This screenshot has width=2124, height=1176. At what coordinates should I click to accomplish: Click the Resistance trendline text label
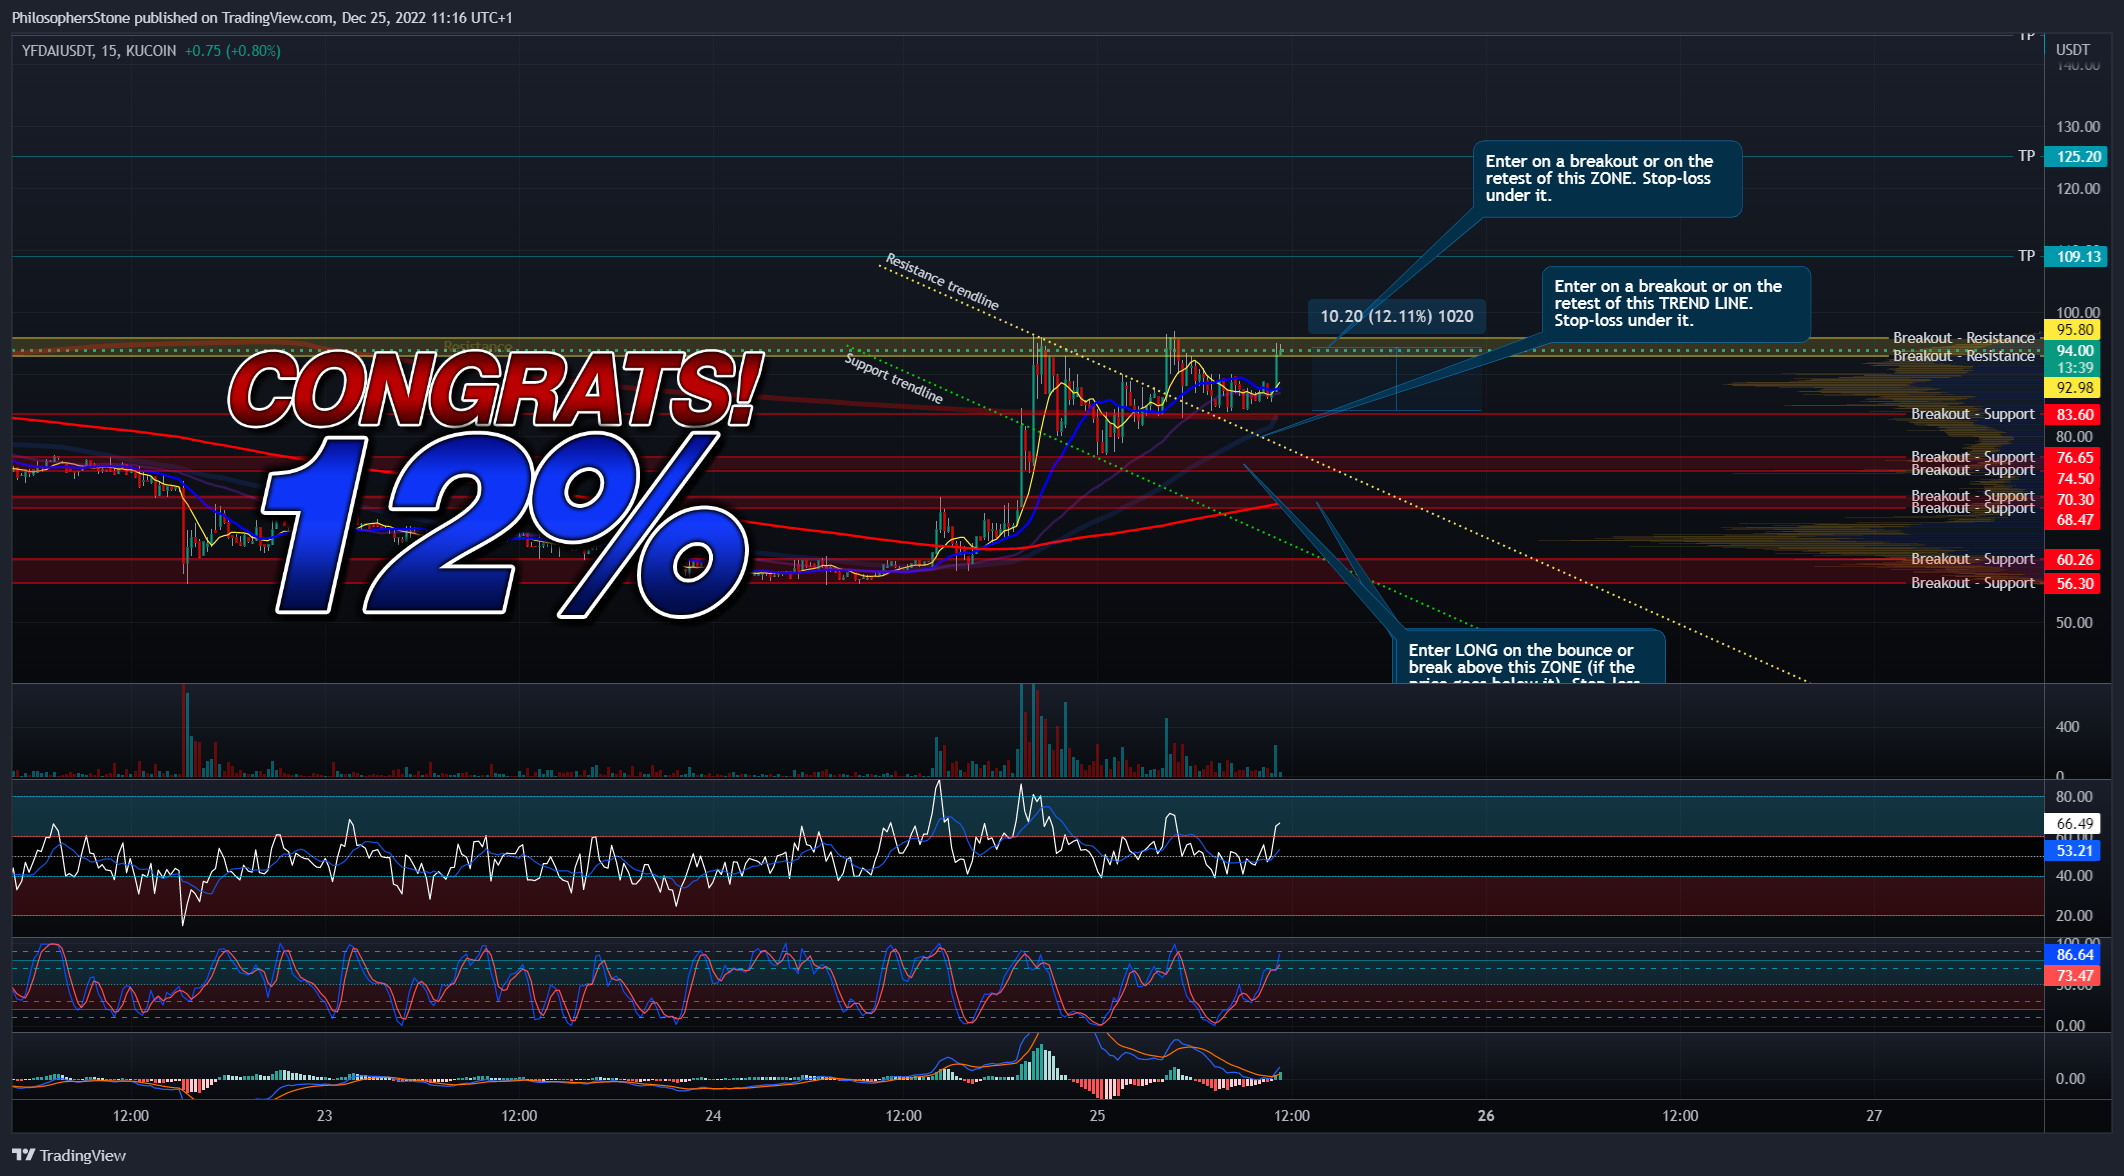click(x=941, y=281)
